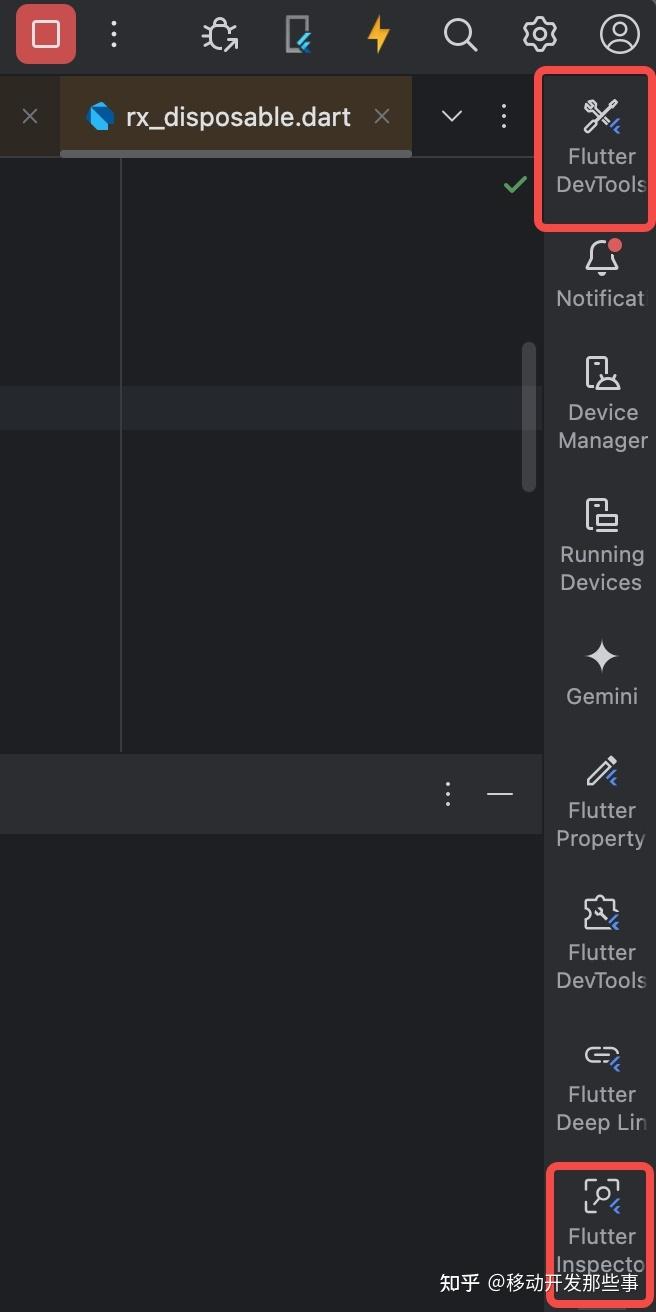Viewport: 656px width, 1312px height.
Task: Open the device mirroring icon in the toolbar
Action: point(299,34)
